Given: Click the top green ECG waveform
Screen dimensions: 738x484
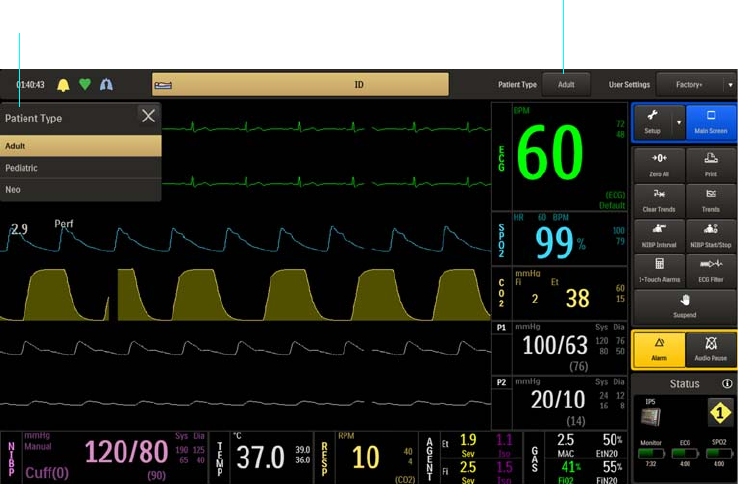Looking at the screenshot, I should [326, 128].
